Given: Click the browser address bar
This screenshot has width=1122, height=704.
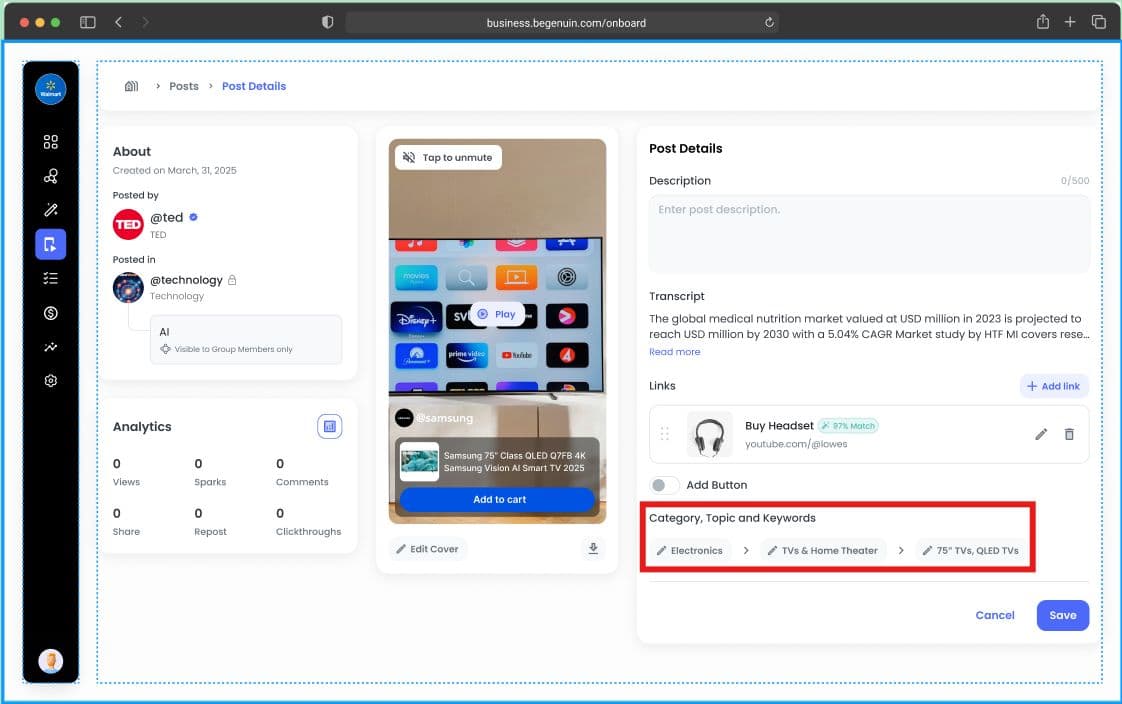Looking at the screenshot, I should pyautogui.click(x=562, y=23).
